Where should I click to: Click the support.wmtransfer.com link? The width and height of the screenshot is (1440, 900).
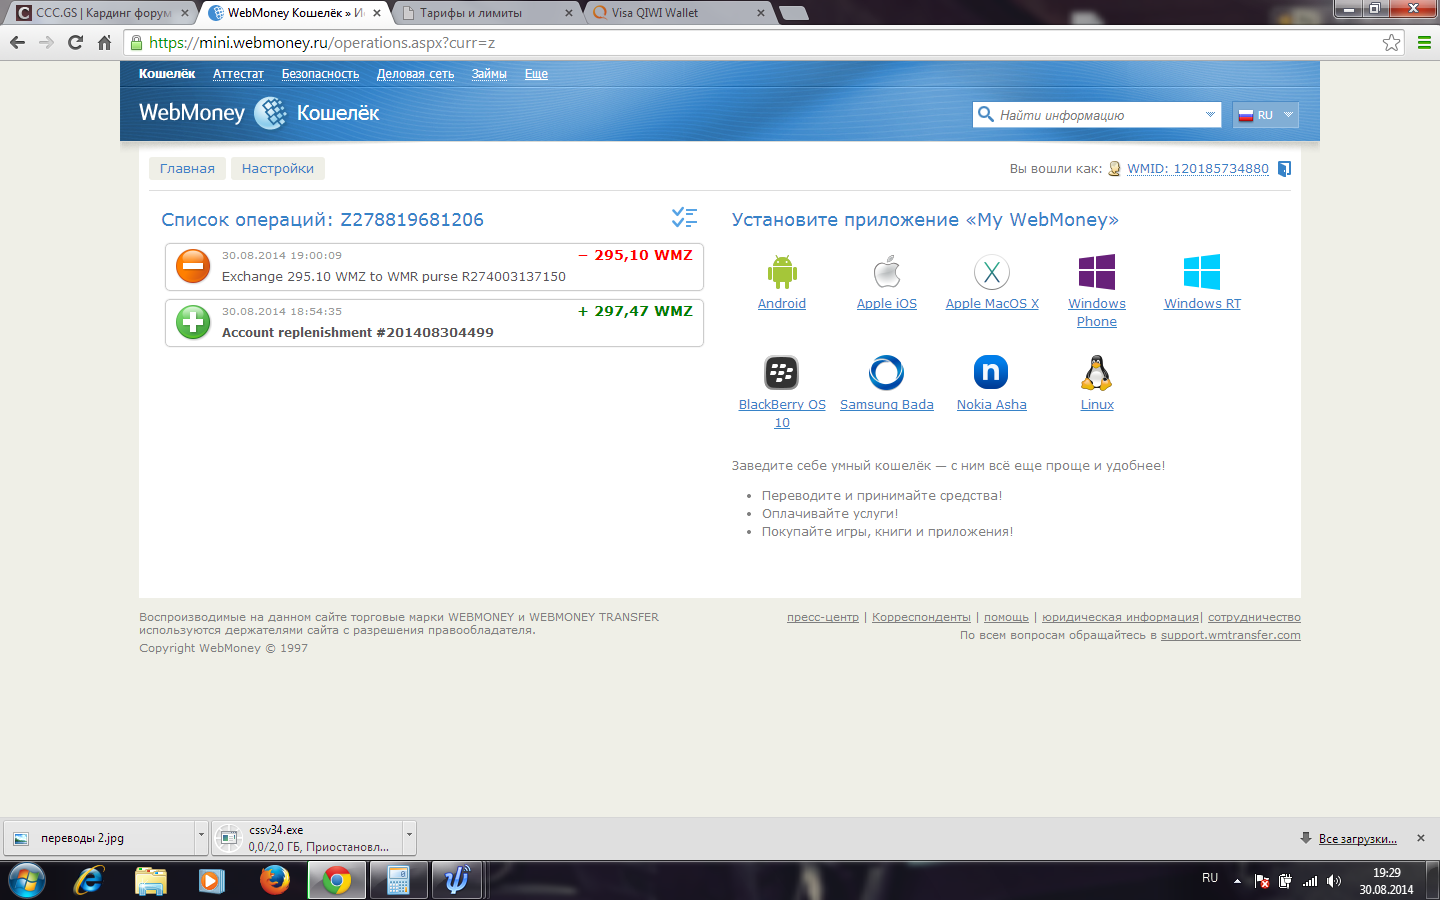1231,635
